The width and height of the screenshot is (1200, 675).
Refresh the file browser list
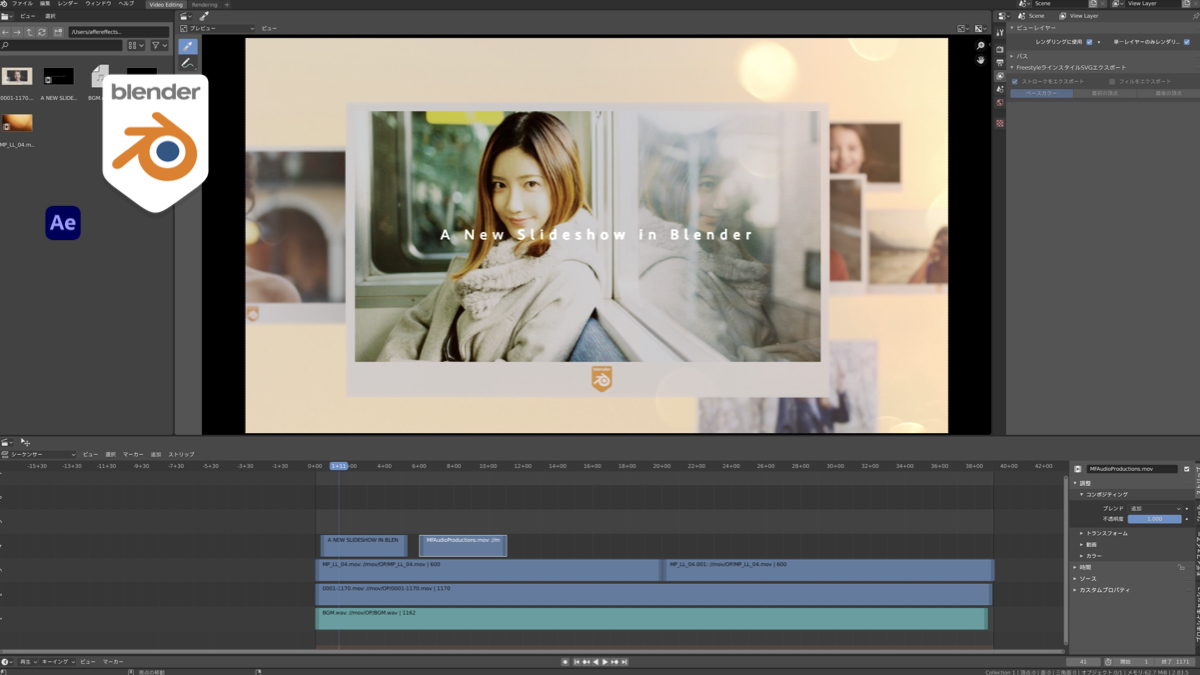coord(41,32)
